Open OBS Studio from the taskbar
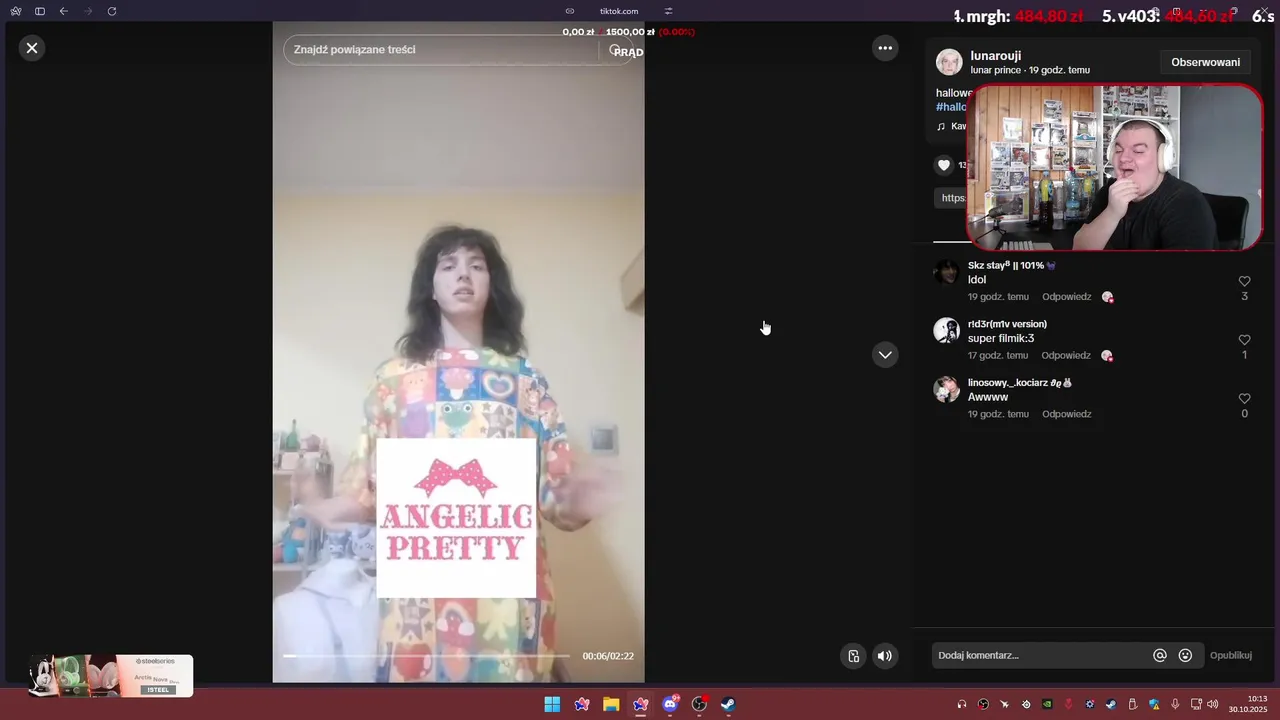This screenshot has height=720, width=1280. (699, 705)
